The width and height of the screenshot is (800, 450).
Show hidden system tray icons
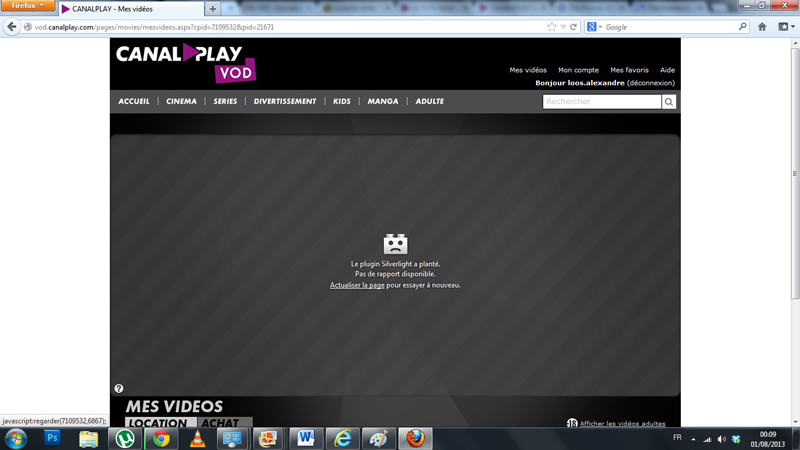coord(693,439)
